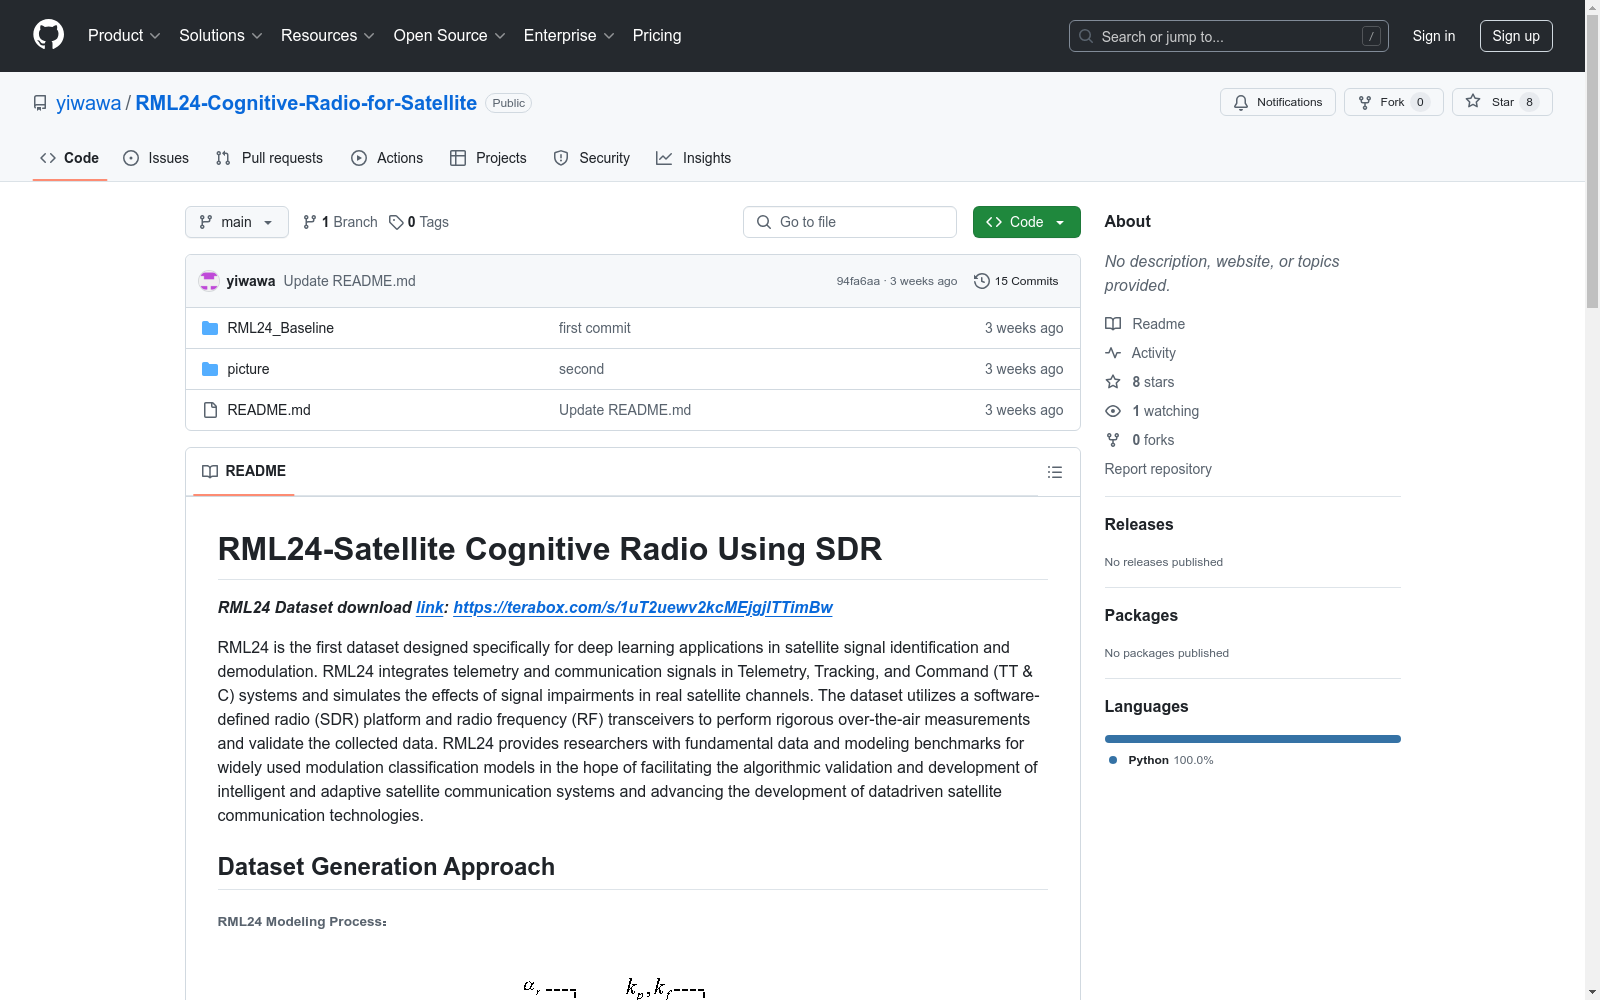Open the yiwawa owner profile link

click(x=88, y=103)
